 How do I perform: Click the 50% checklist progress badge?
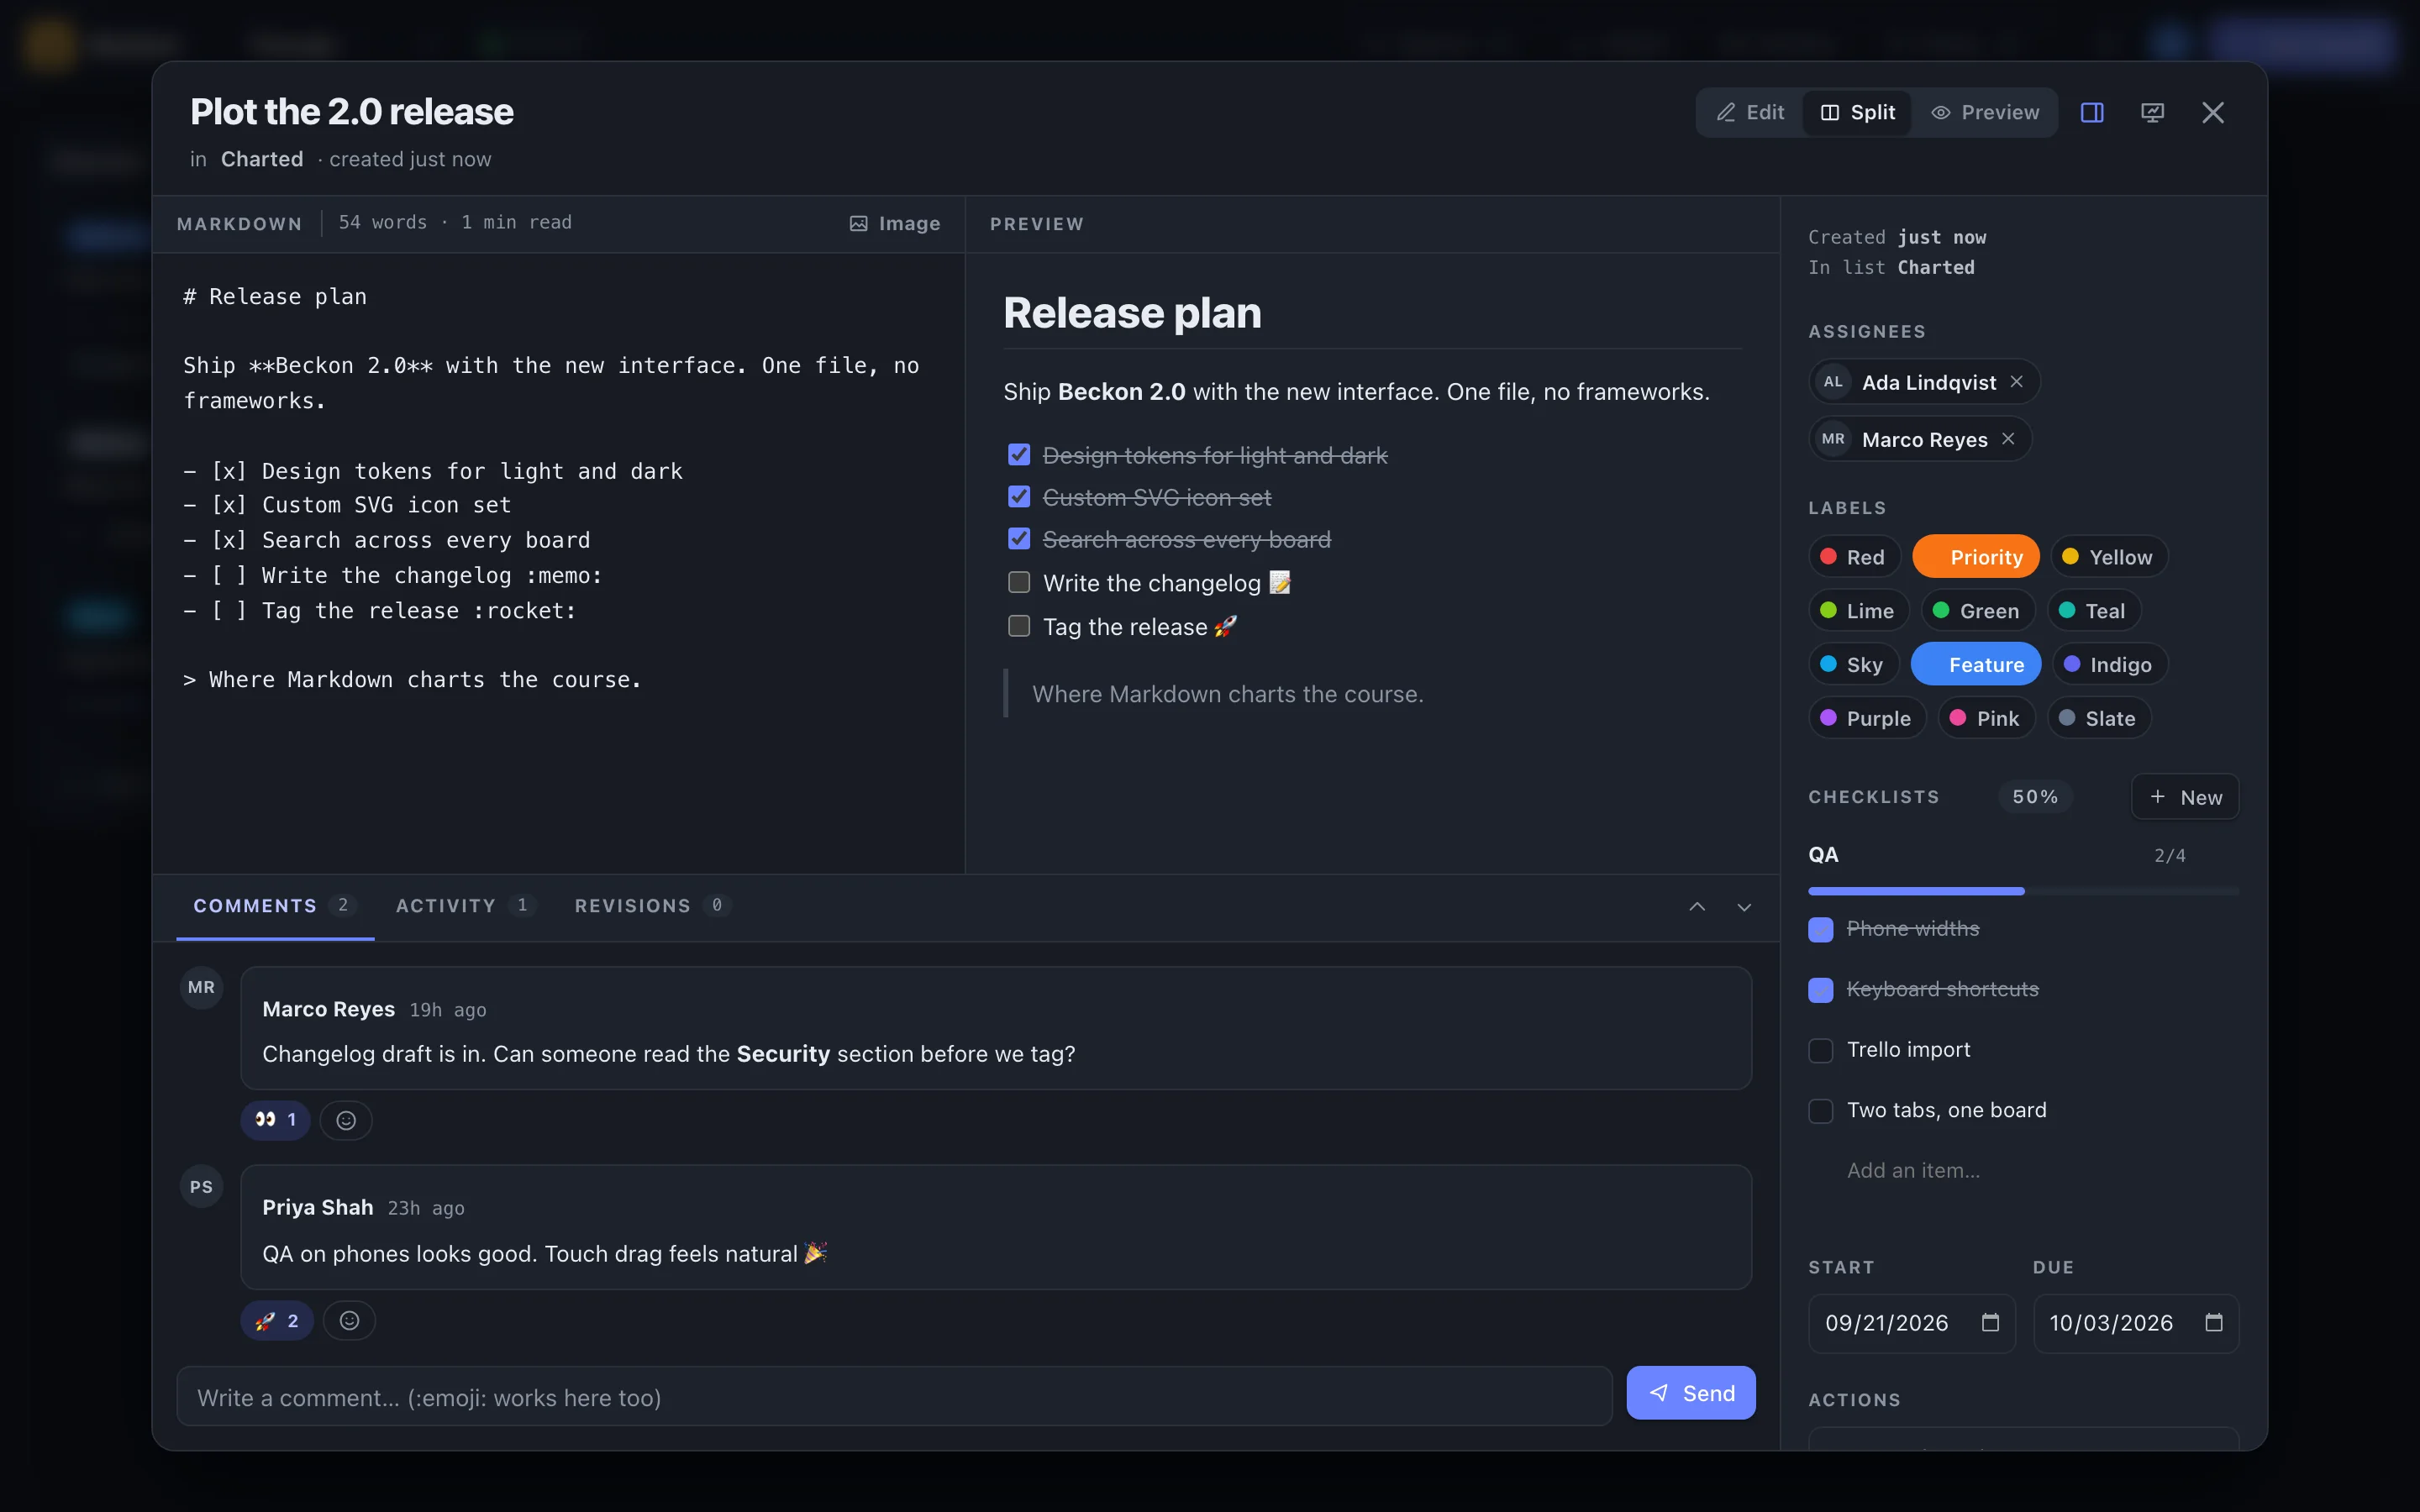point(2035,797)
